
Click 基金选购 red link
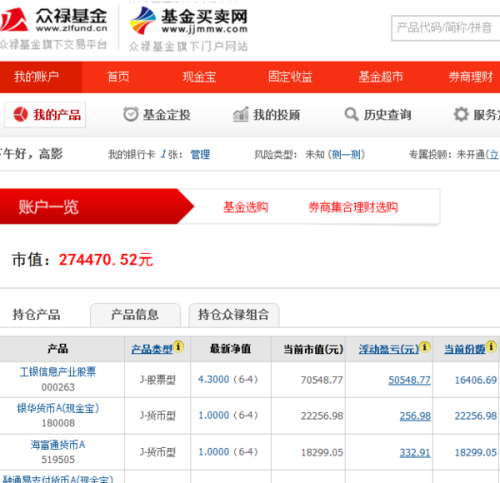pos(246,207)
